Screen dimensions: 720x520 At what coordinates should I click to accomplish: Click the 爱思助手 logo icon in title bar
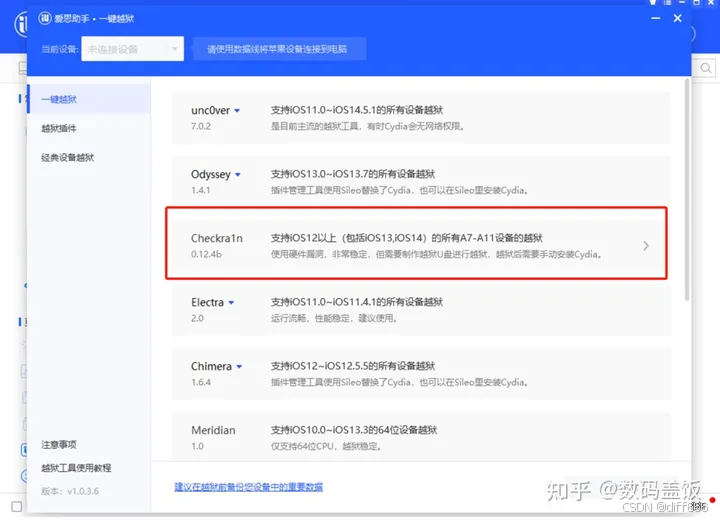[x=45, y=18]
